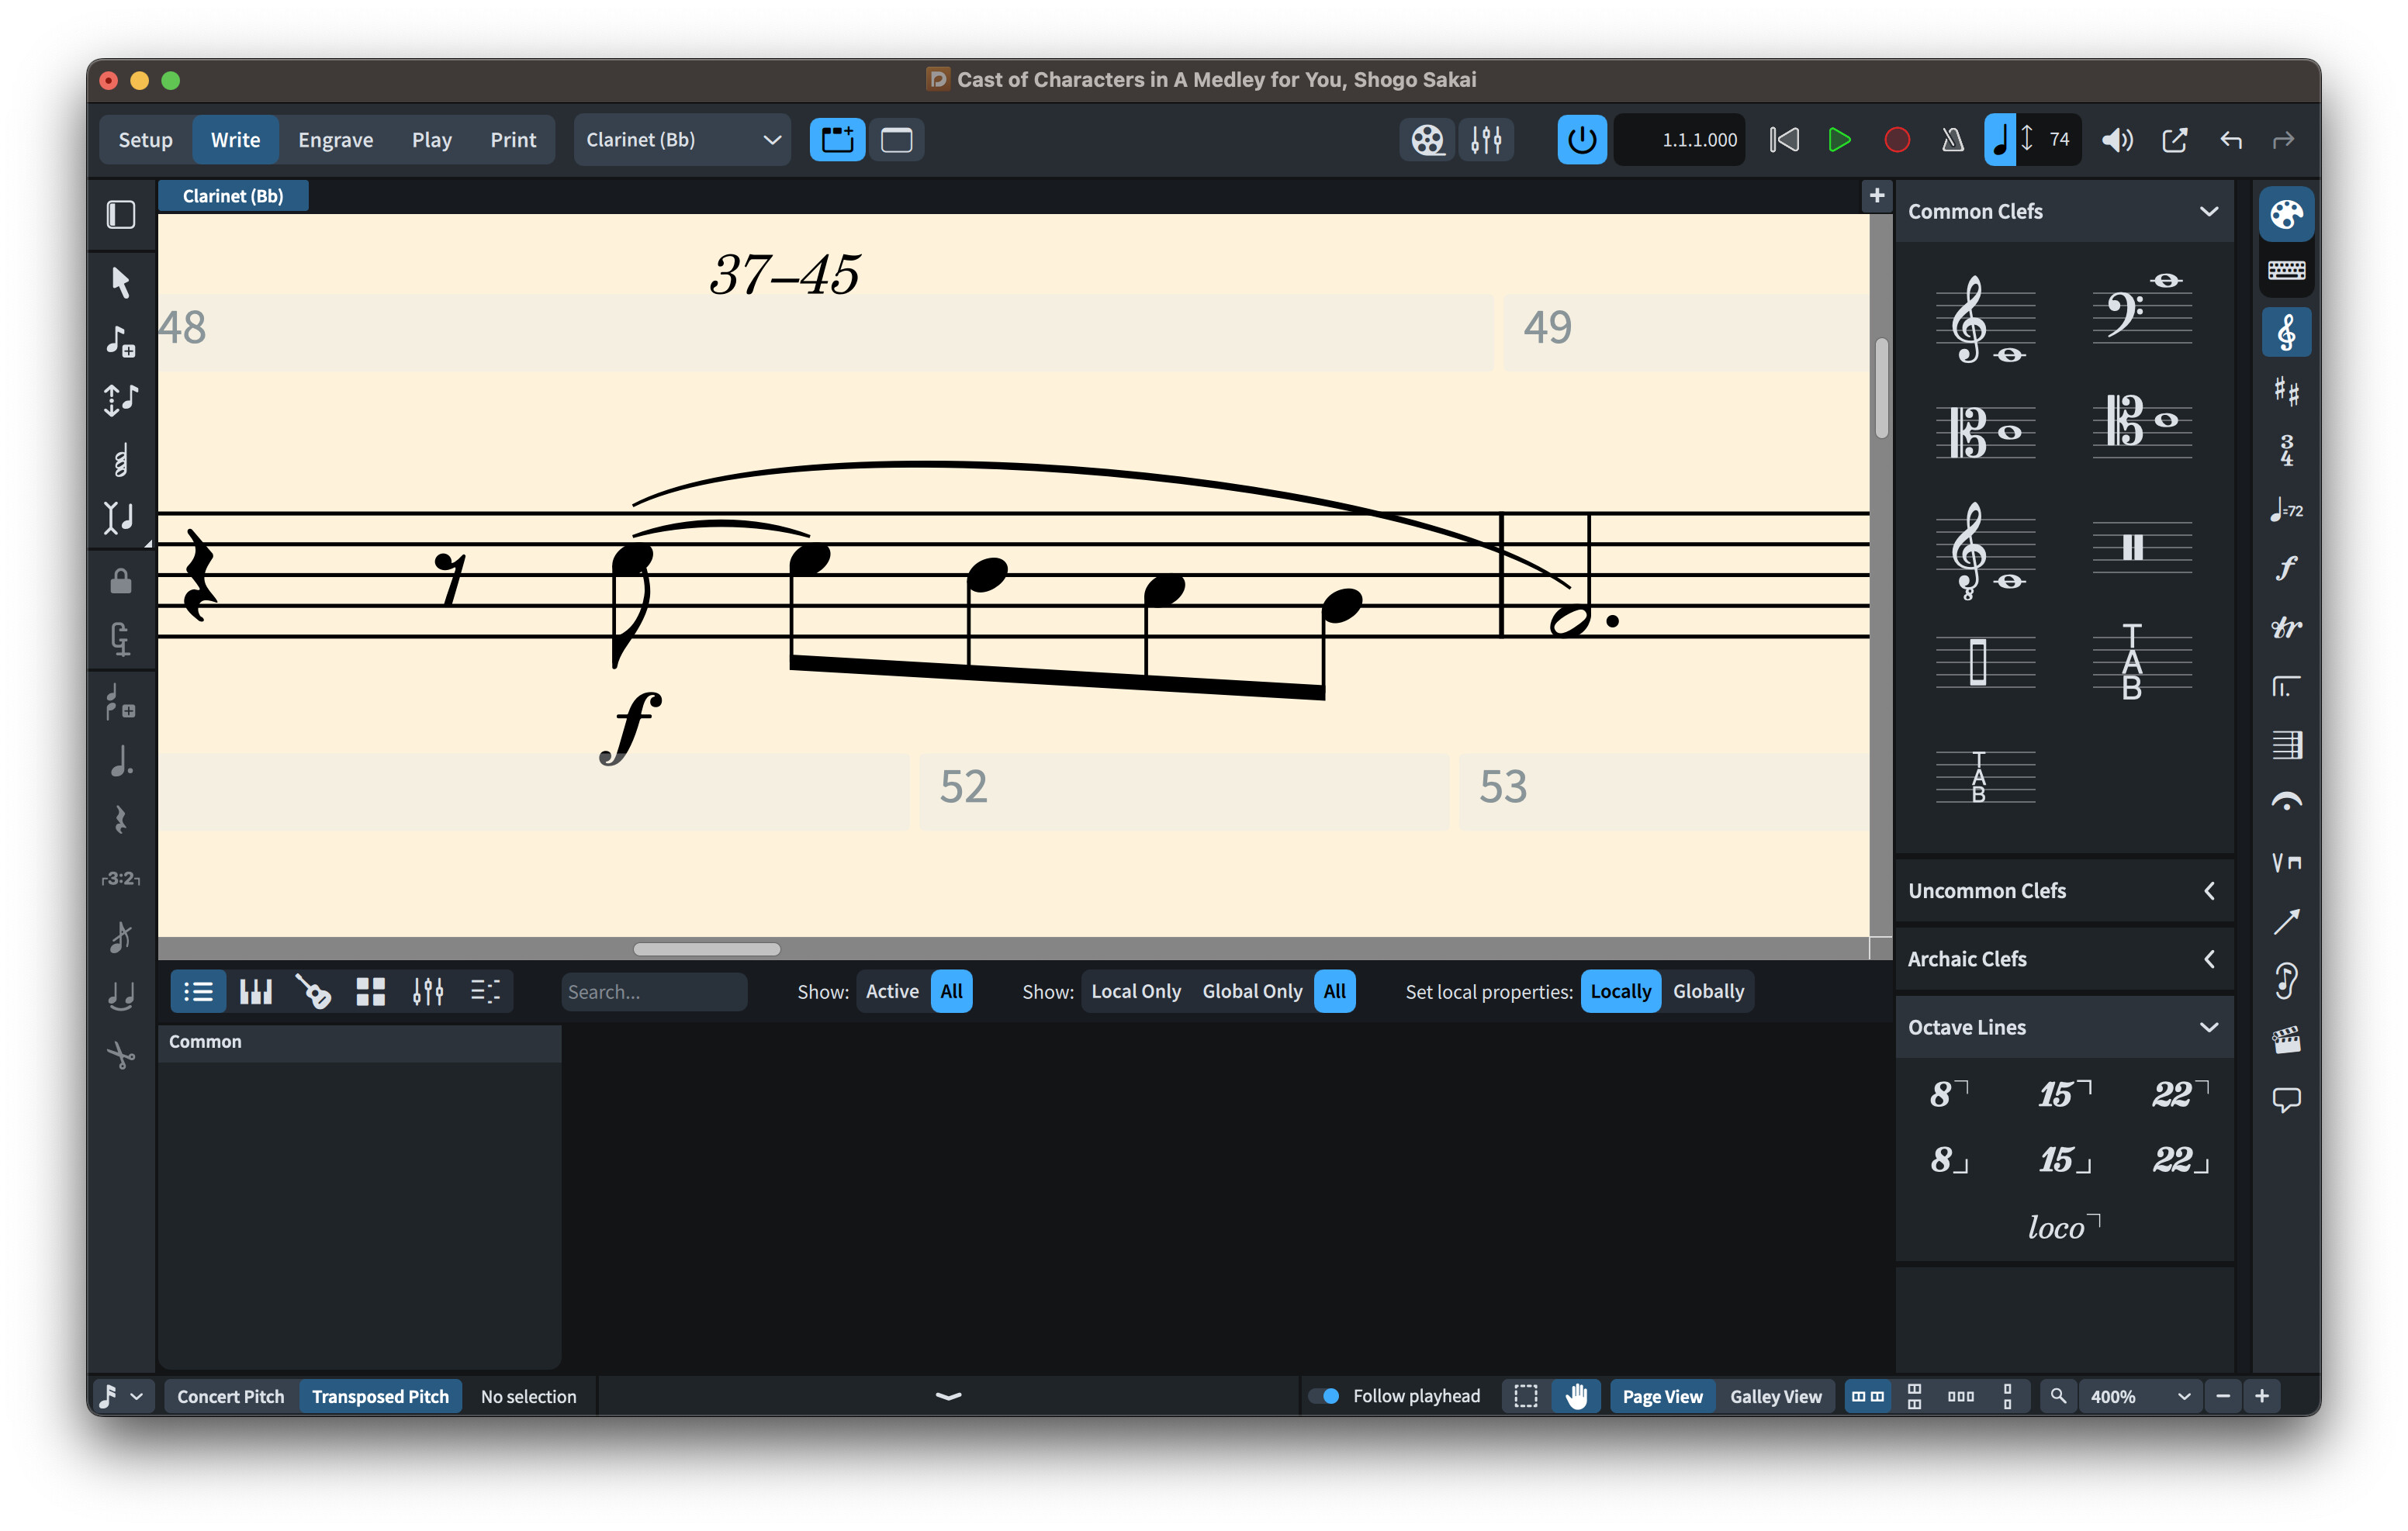Open the clefs panel
This screenshot has height=1531, width=2408.
2286,333
